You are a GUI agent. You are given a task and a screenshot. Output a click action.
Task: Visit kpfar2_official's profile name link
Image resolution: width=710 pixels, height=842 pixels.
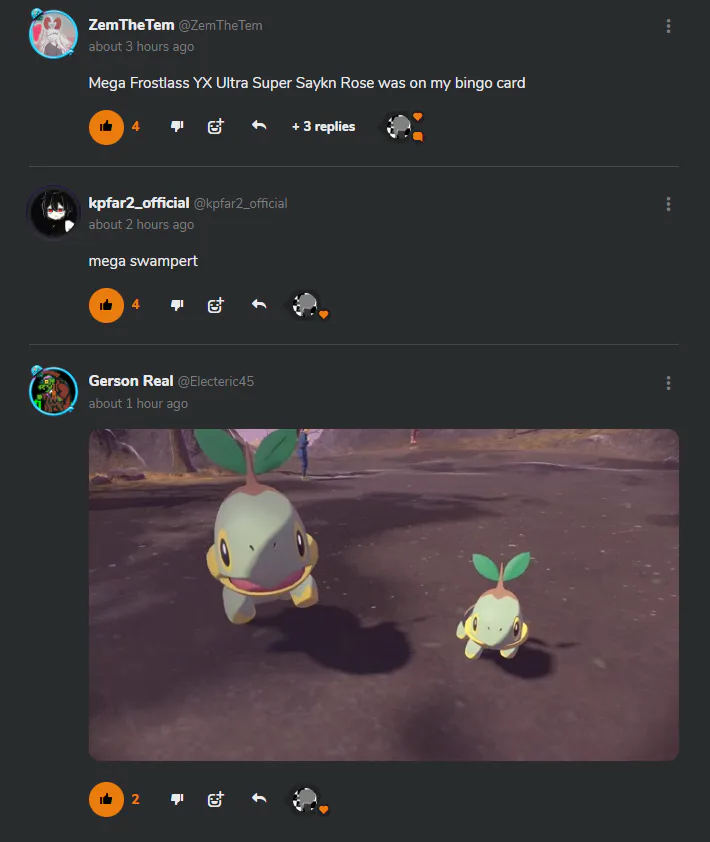click(x=139, y=203)
